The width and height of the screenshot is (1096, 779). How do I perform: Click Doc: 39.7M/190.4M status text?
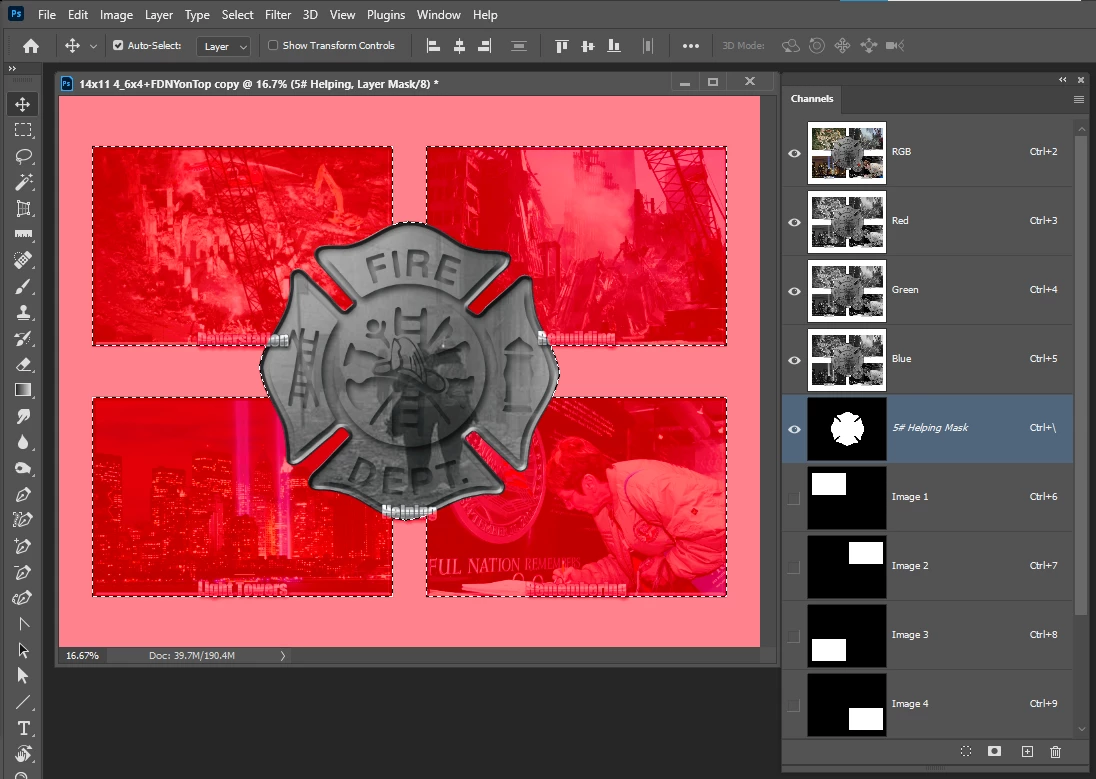pos(192,656)
